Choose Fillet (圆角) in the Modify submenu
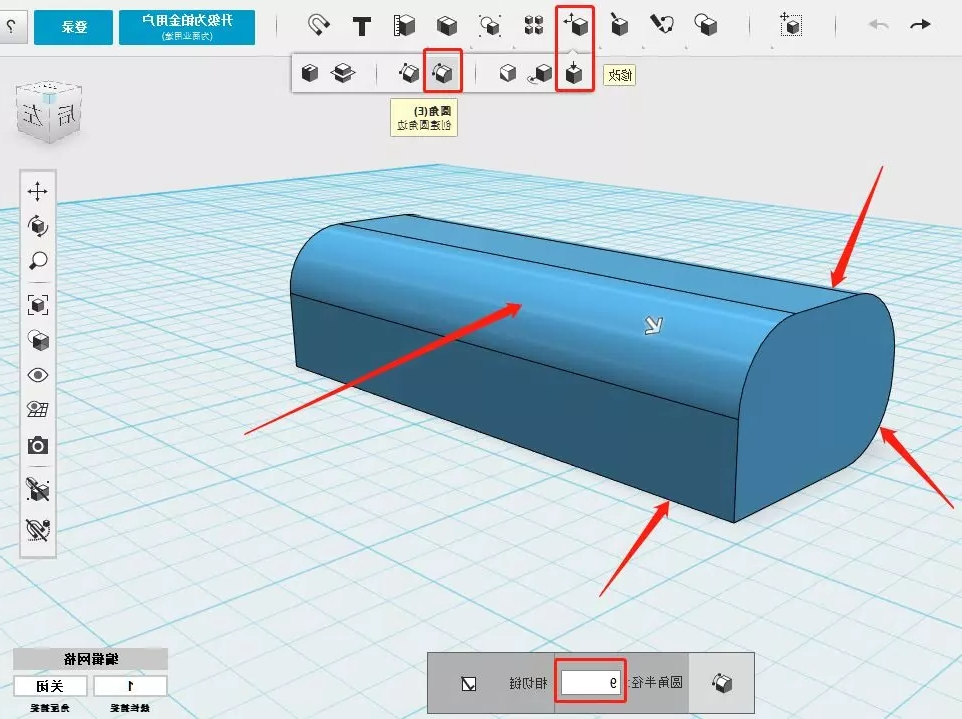This screenshot has height=719, width=962. (x=442, y=73)
